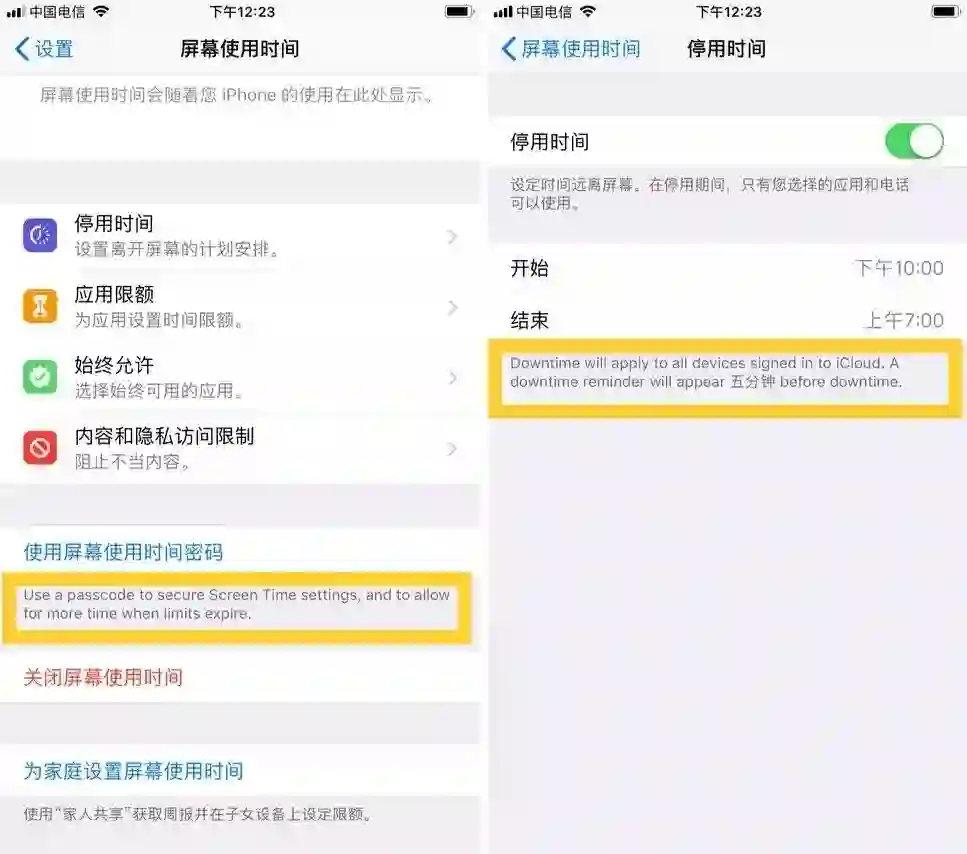Tap 关闭屏幕使用时间 red button

[x=103, y=677]
